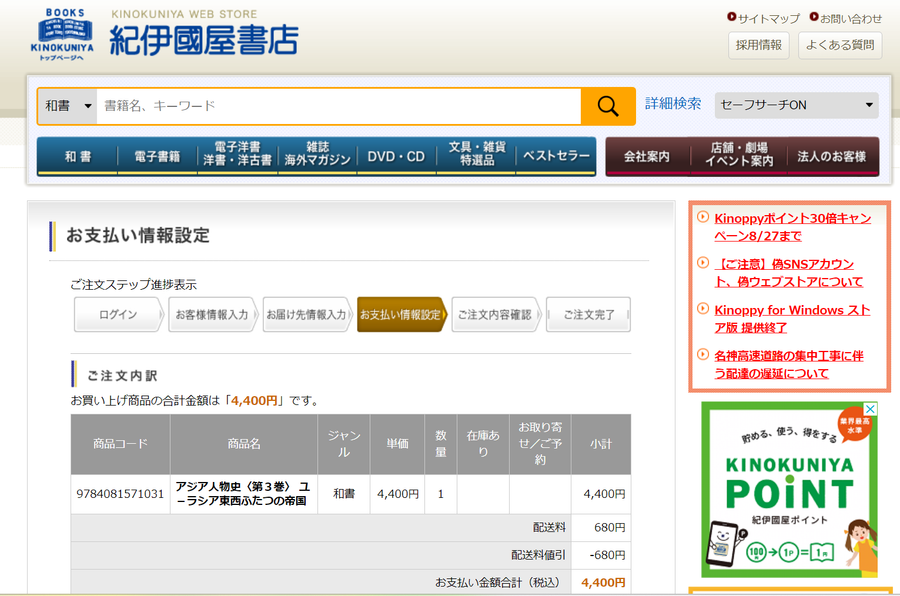Click the ご注文内訳 section heading

(122, 376)
